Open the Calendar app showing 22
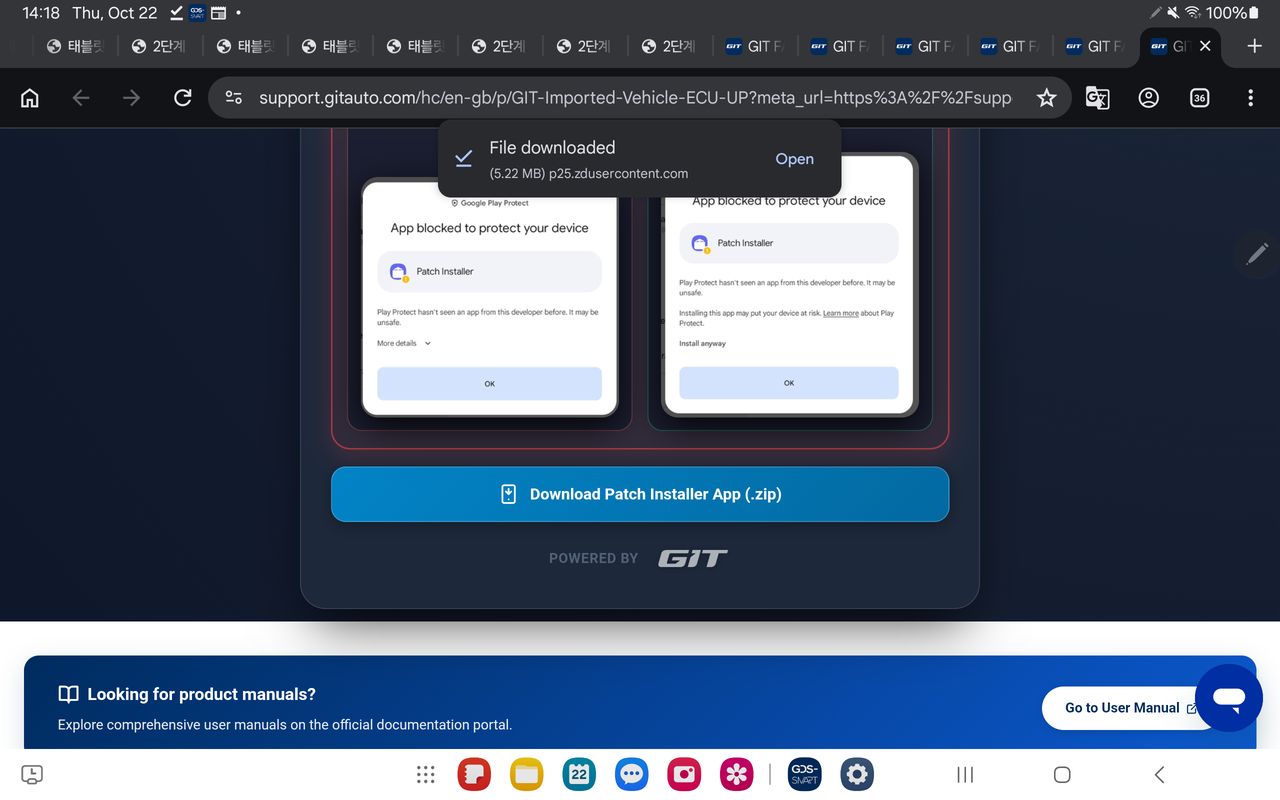 point(579,774)
